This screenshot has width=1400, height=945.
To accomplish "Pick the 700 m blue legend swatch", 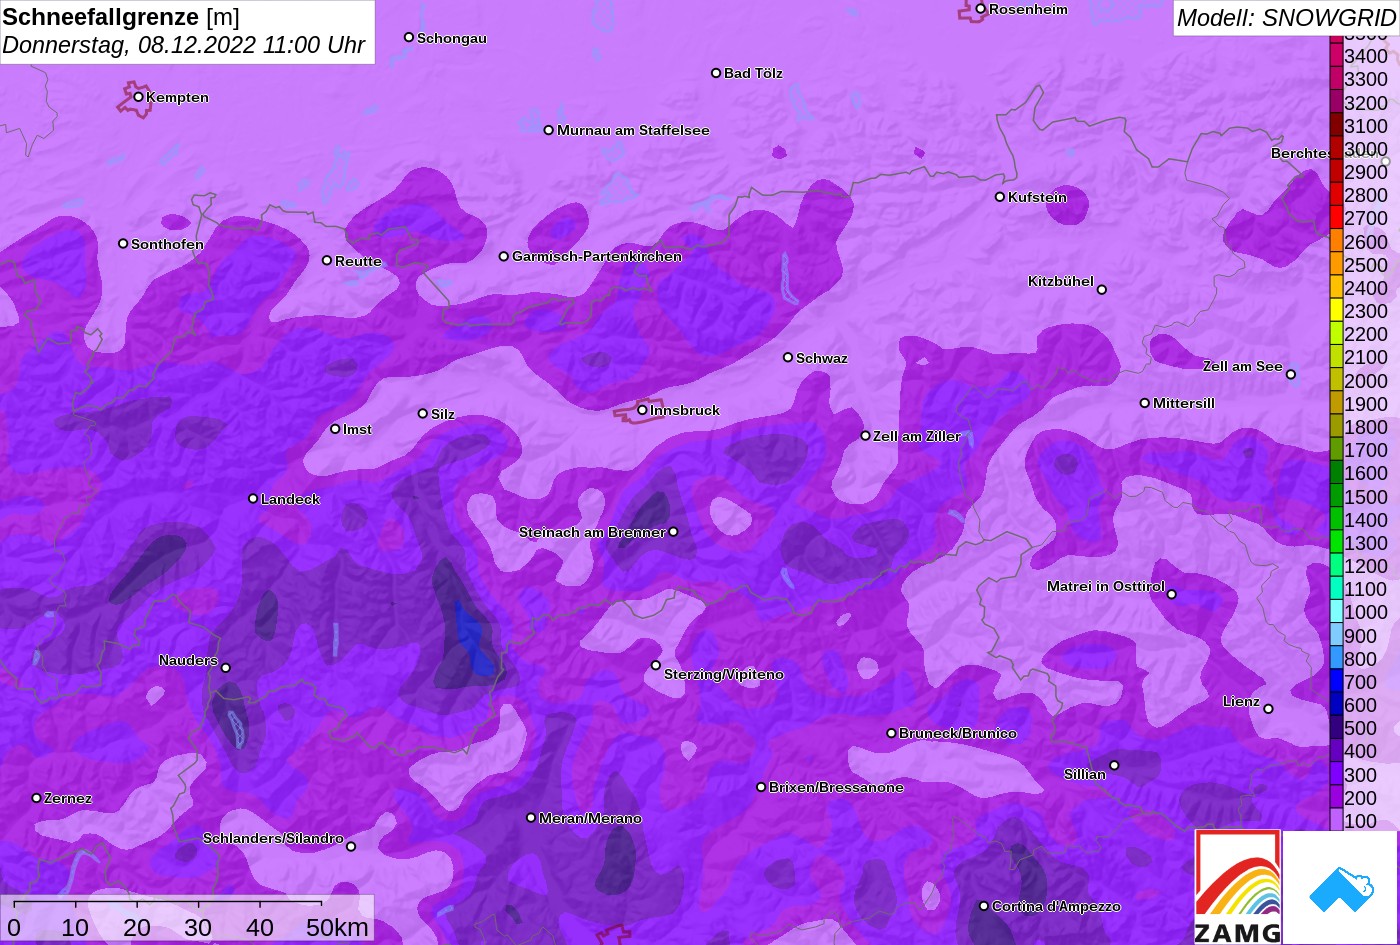I will [x=1336, y=681].
